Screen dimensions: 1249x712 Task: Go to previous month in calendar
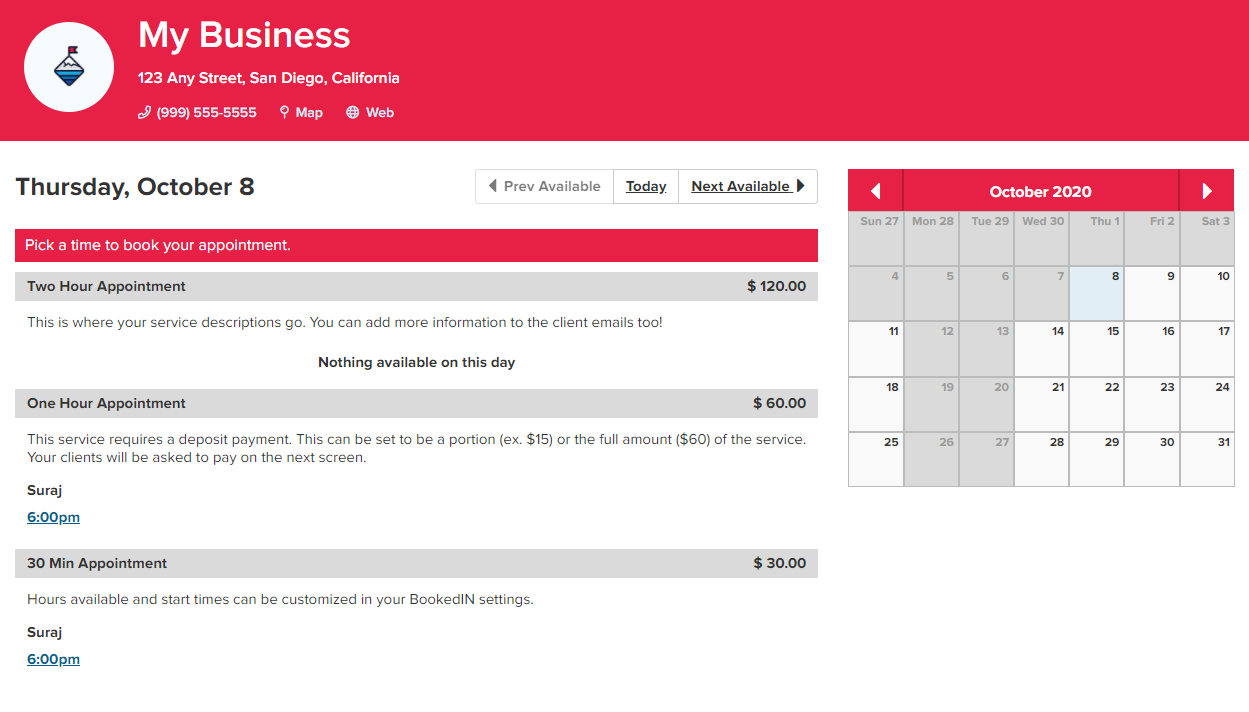coord(875,191)
